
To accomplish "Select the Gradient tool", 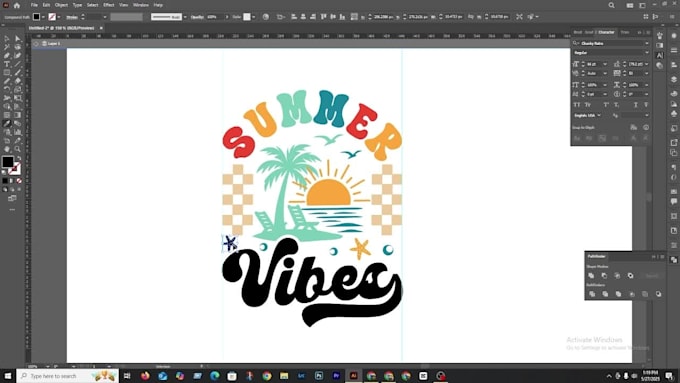I will pos(17,115).
